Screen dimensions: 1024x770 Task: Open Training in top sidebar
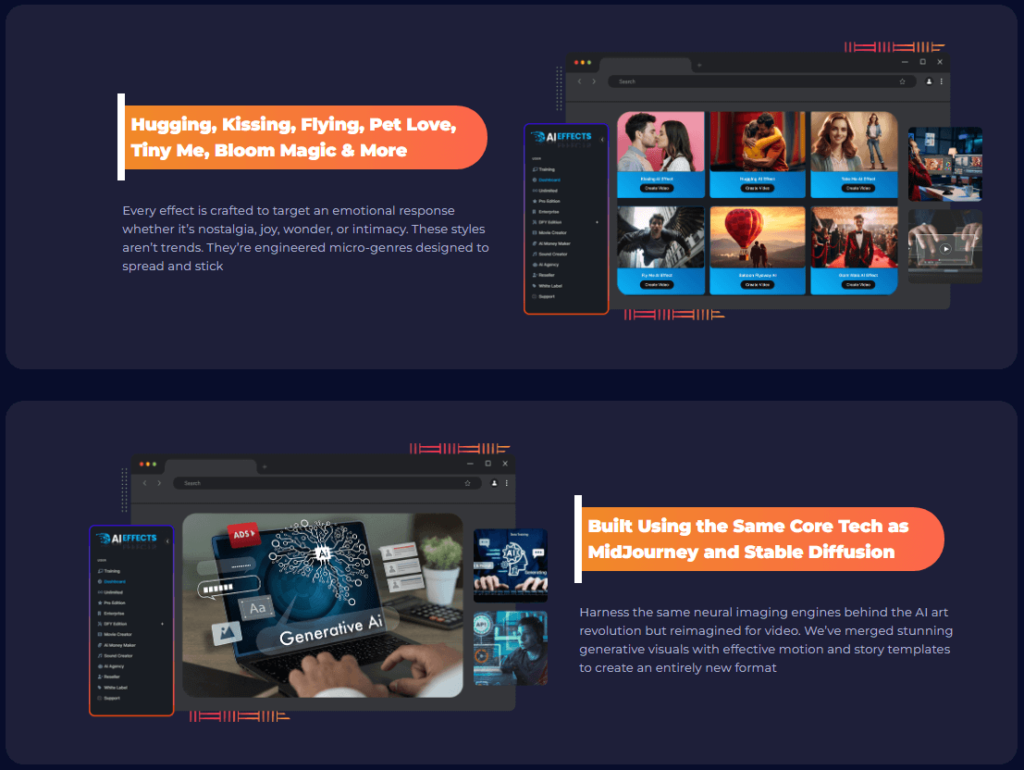point(544,169)
